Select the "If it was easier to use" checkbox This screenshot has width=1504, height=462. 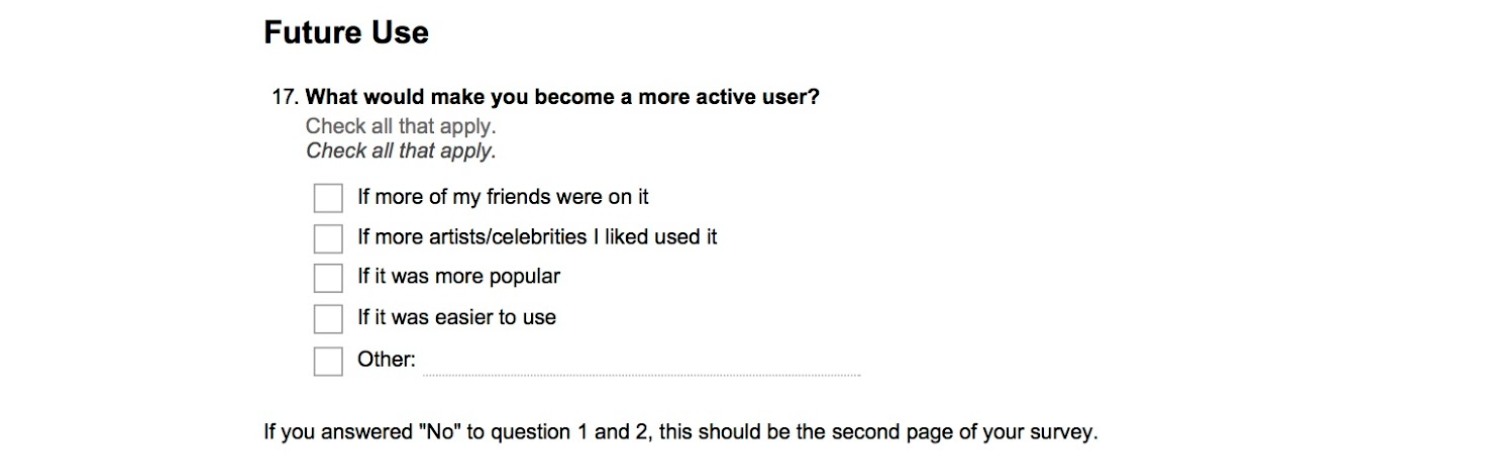[328, 319]
